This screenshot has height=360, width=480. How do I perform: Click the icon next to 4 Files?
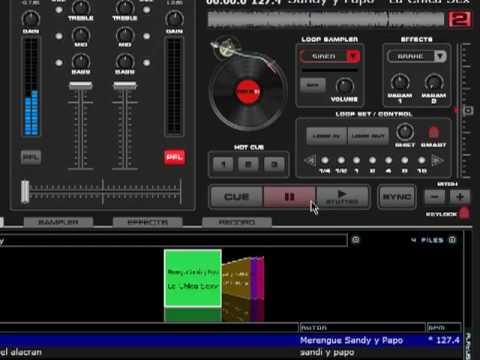(x=452, y=240)
